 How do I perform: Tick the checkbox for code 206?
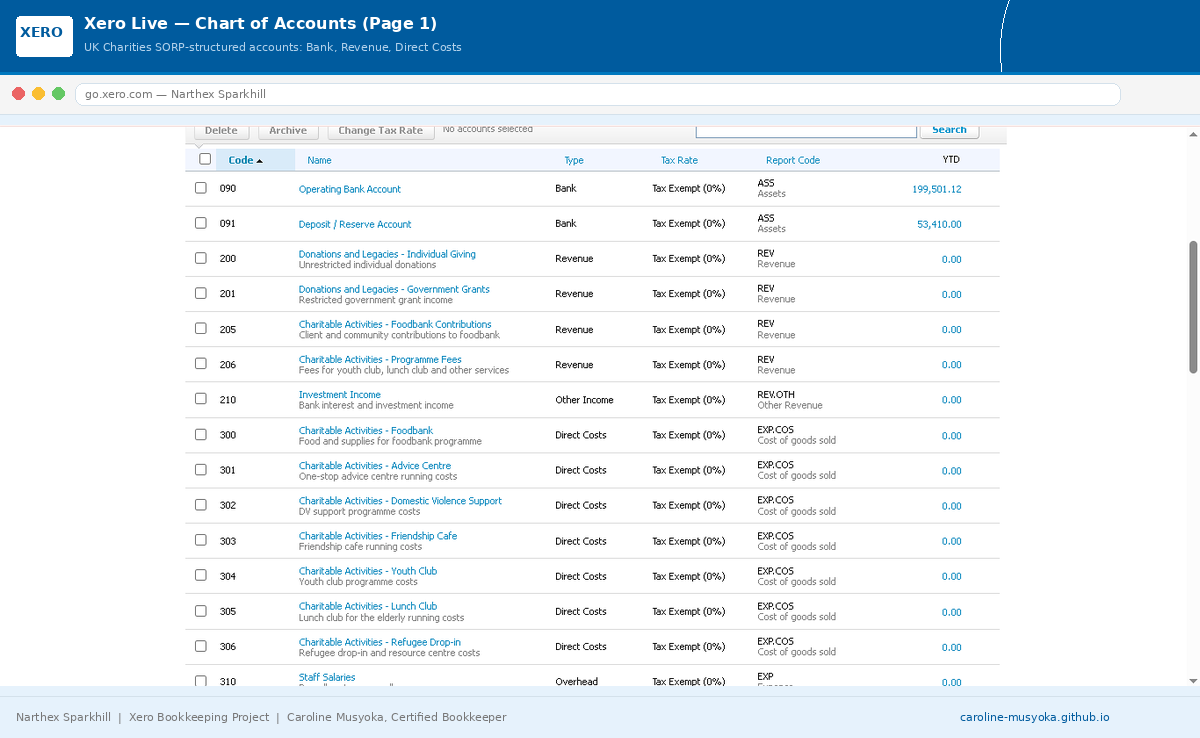(201, 364)
